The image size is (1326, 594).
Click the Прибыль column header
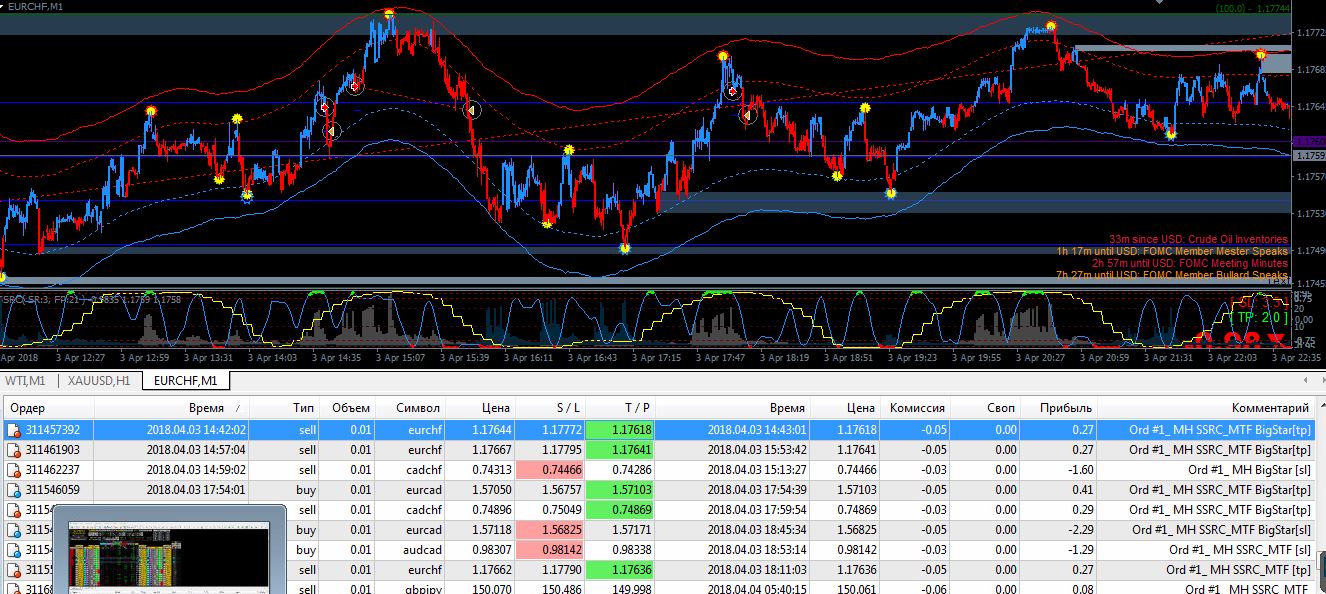1065,408
